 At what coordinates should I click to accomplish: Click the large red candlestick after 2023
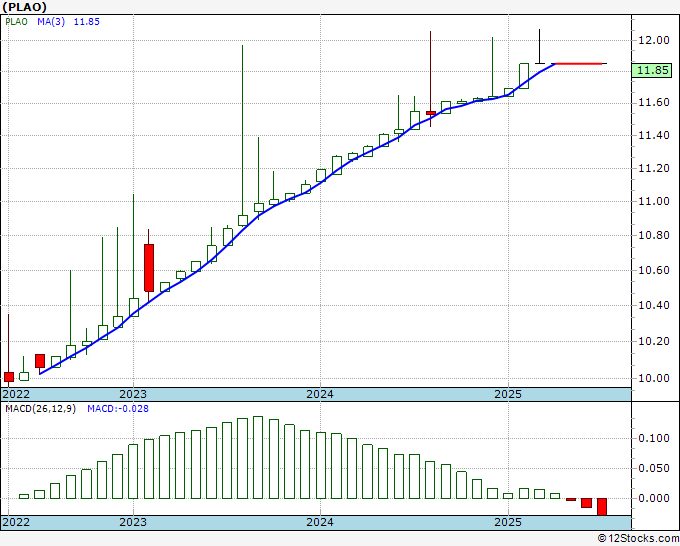point(149,268)
